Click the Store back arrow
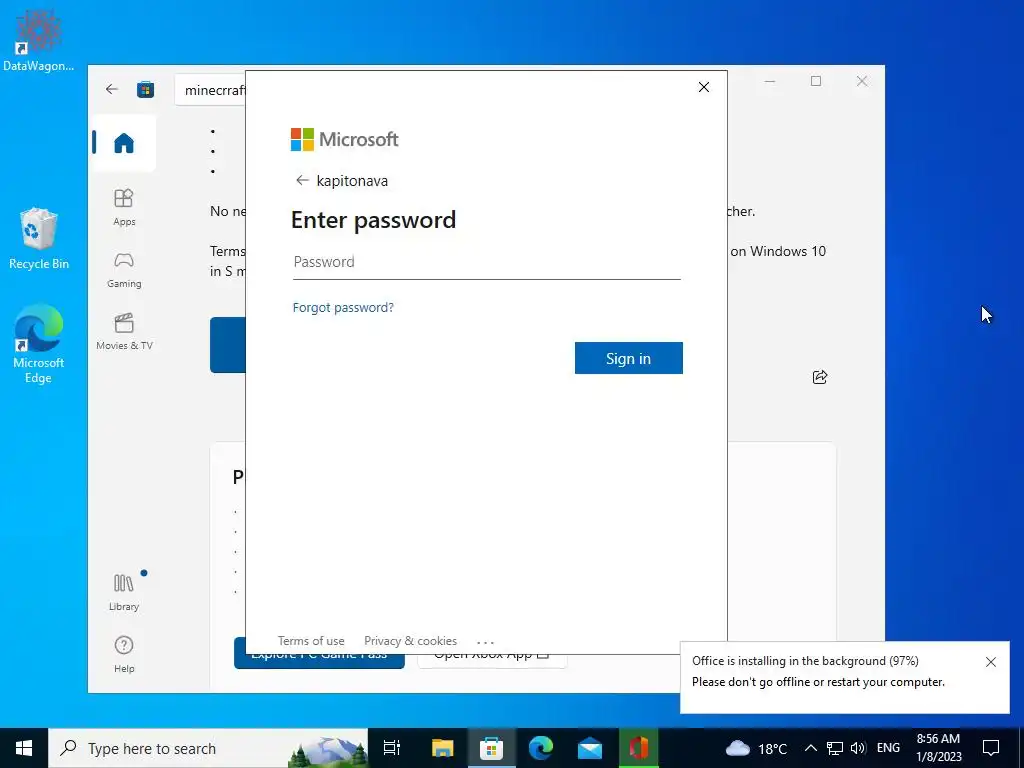Image resolution: width=1024 pixels, height=768 pixels. coord(112,89)
